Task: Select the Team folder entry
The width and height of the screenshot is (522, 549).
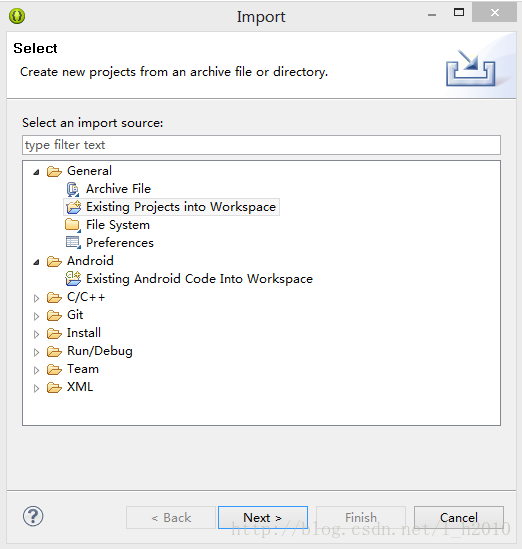Action: pyautogui.click(x=83, y=369)
